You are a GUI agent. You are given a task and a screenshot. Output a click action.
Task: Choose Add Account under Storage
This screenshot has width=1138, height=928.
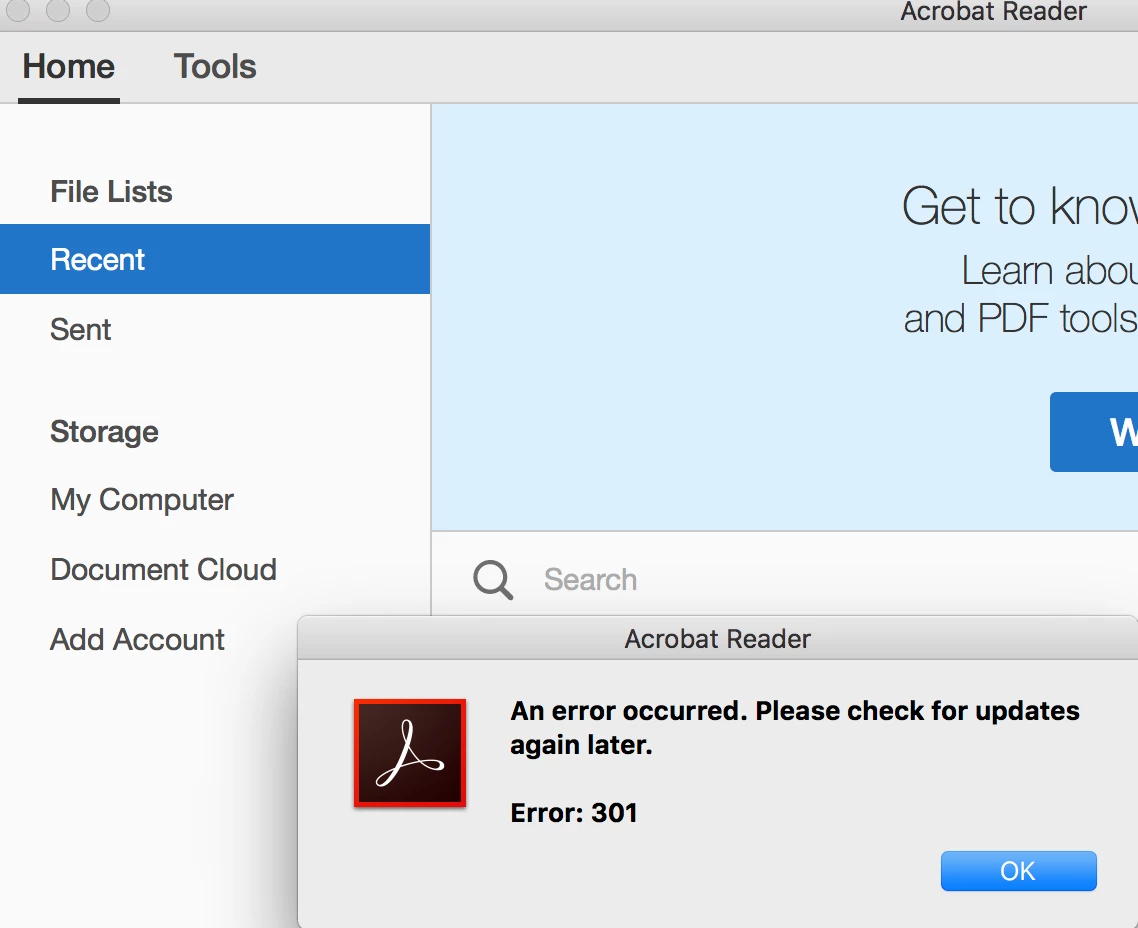point(137,639)
